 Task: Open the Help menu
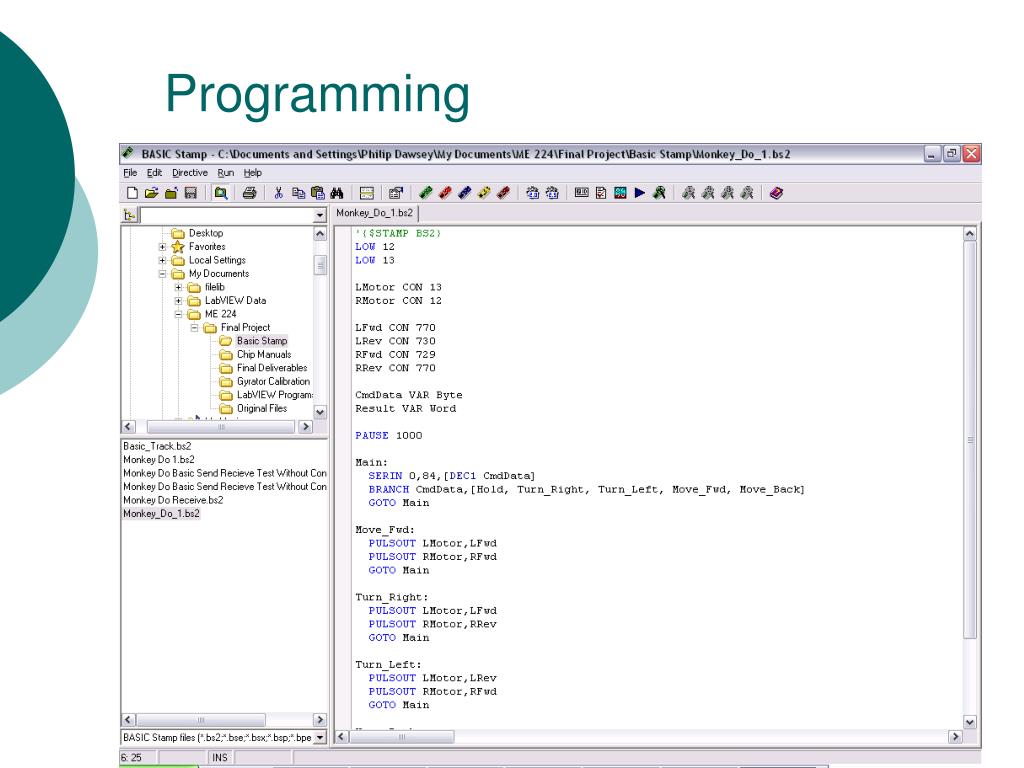pyautogui.click(x=253, y=172)
